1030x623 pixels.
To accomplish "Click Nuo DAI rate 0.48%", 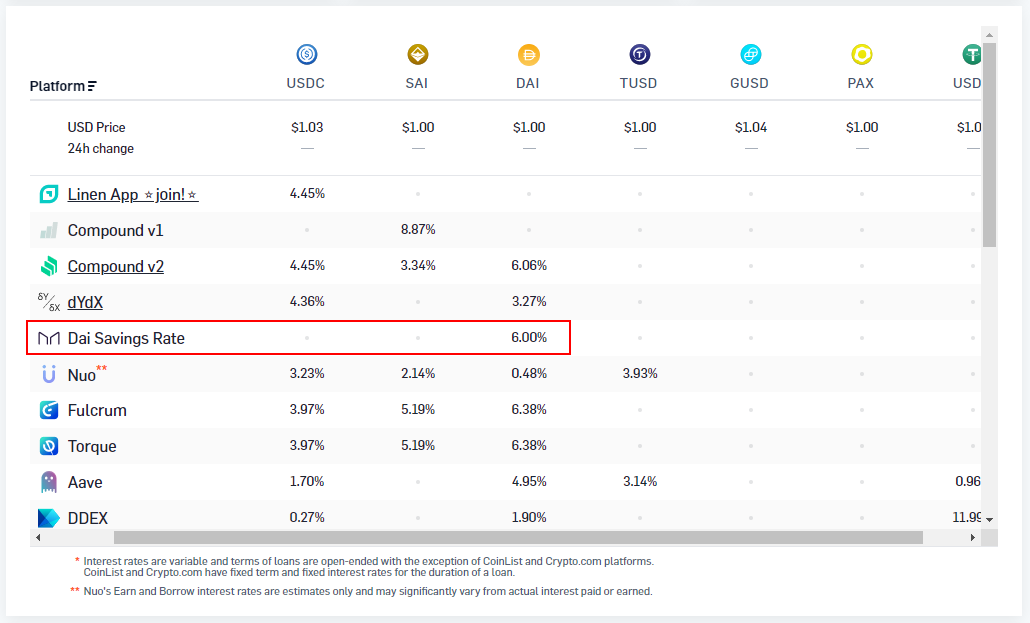I will coord(529,373).
